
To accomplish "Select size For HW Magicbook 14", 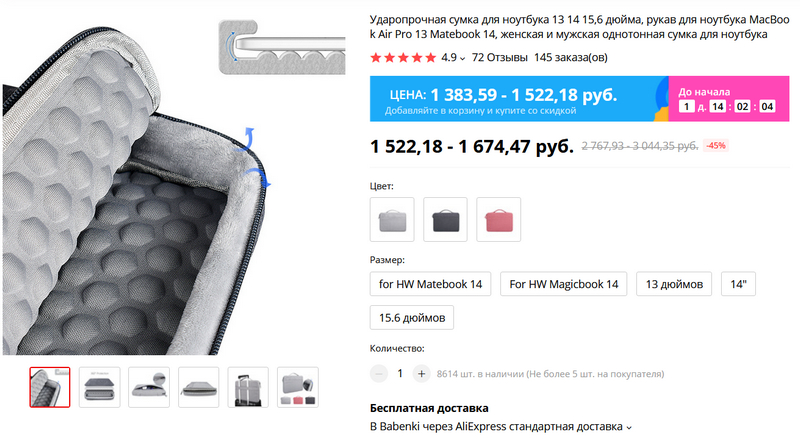I will (x=564, y=284).
